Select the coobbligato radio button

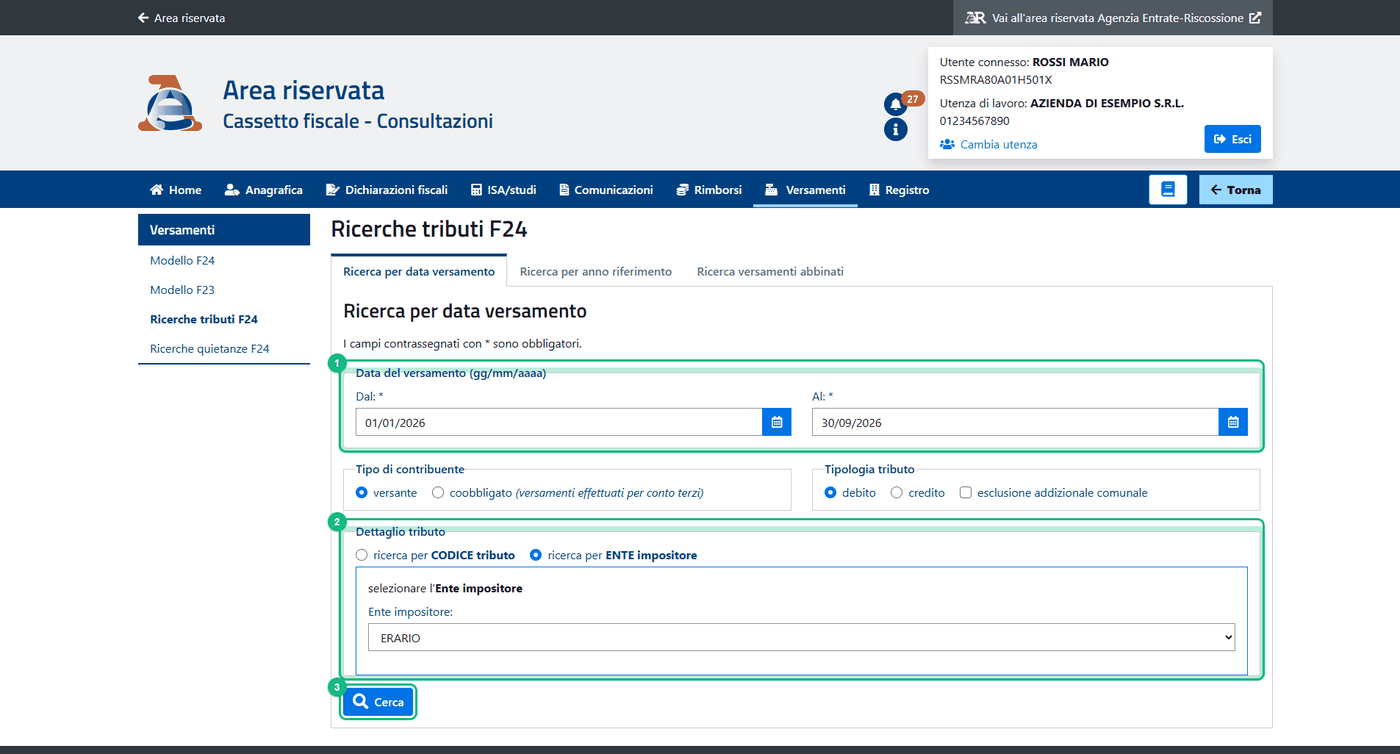coord(438,493)
